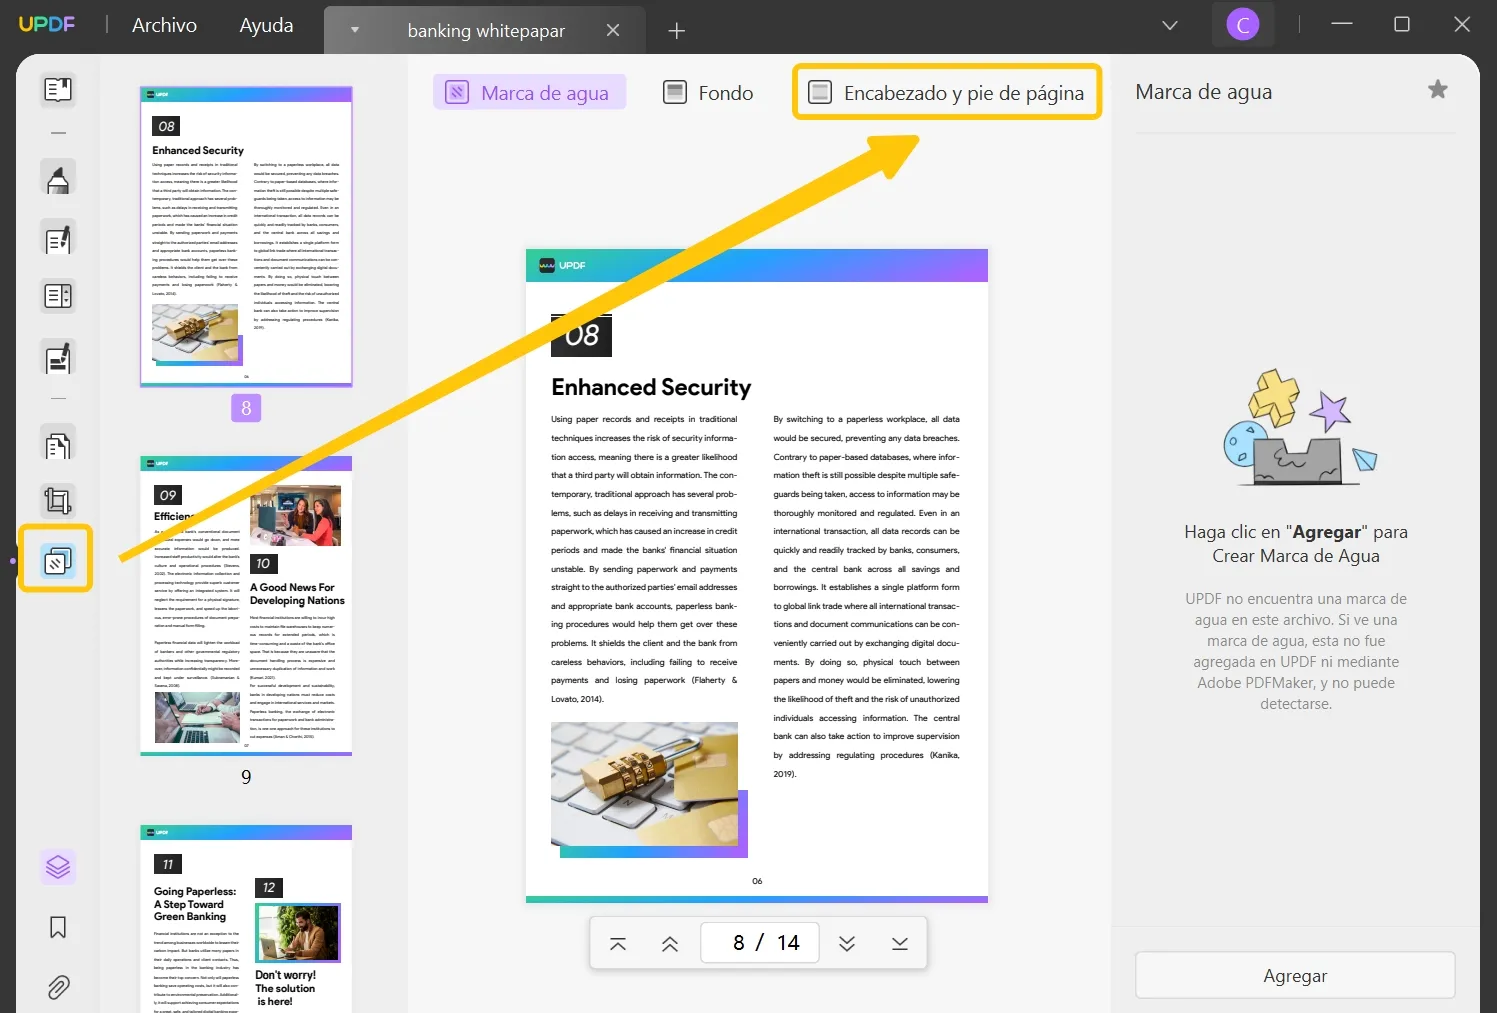Open the Crop Pages tool
This screenshot has height=1013, width=1497.
tap(58, 500)
